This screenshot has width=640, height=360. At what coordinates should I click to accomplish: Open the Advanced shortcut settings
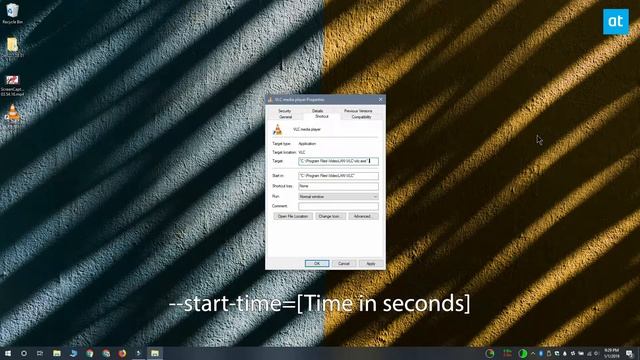(363, 216)
